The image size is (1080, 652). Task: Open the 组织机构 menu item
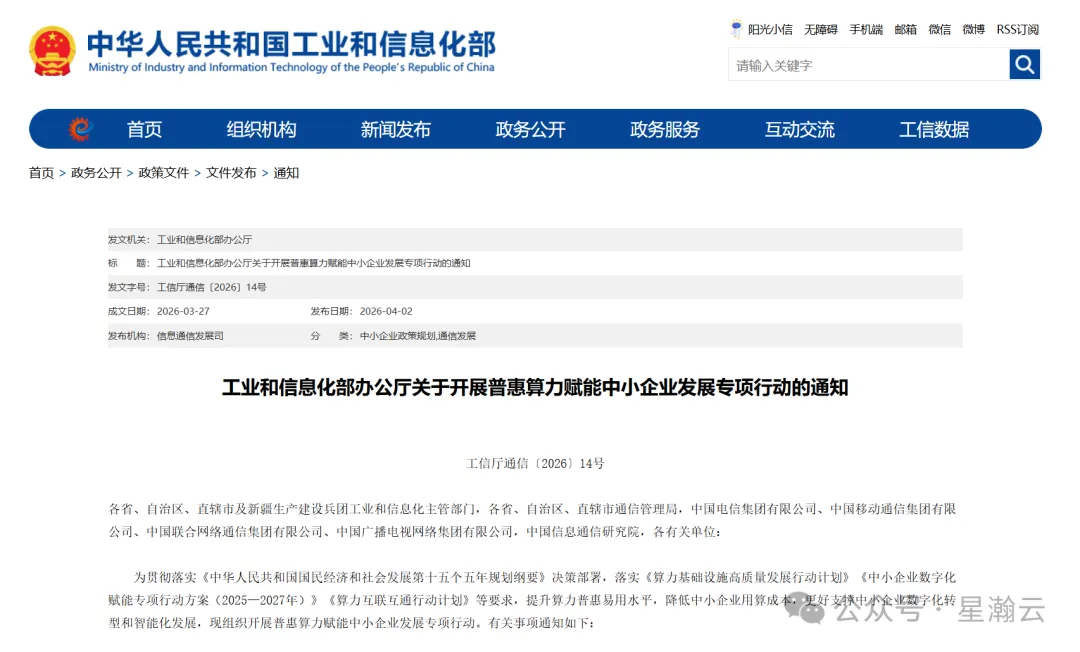(261, 129)
